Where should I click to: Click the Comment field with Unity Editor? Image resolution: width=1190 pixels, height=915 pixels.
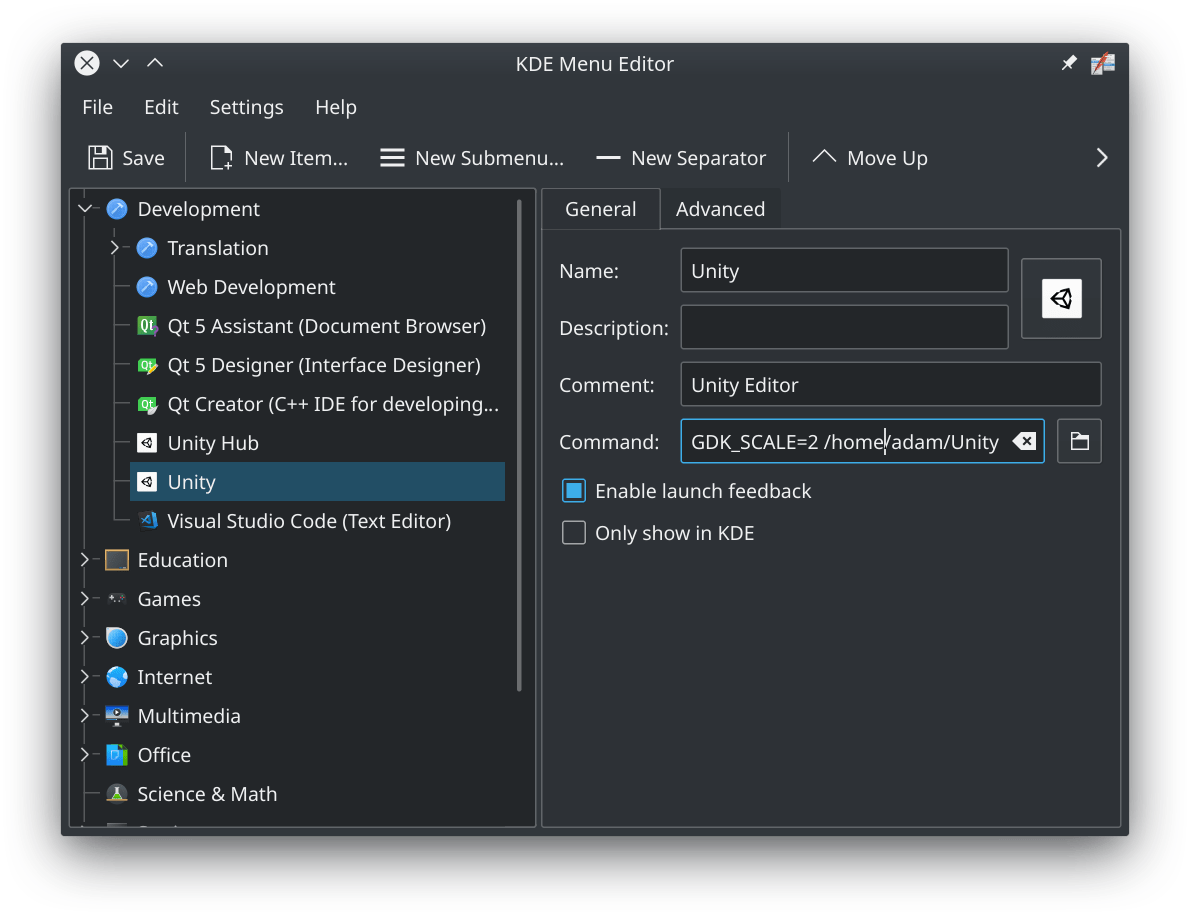[890, 384]
